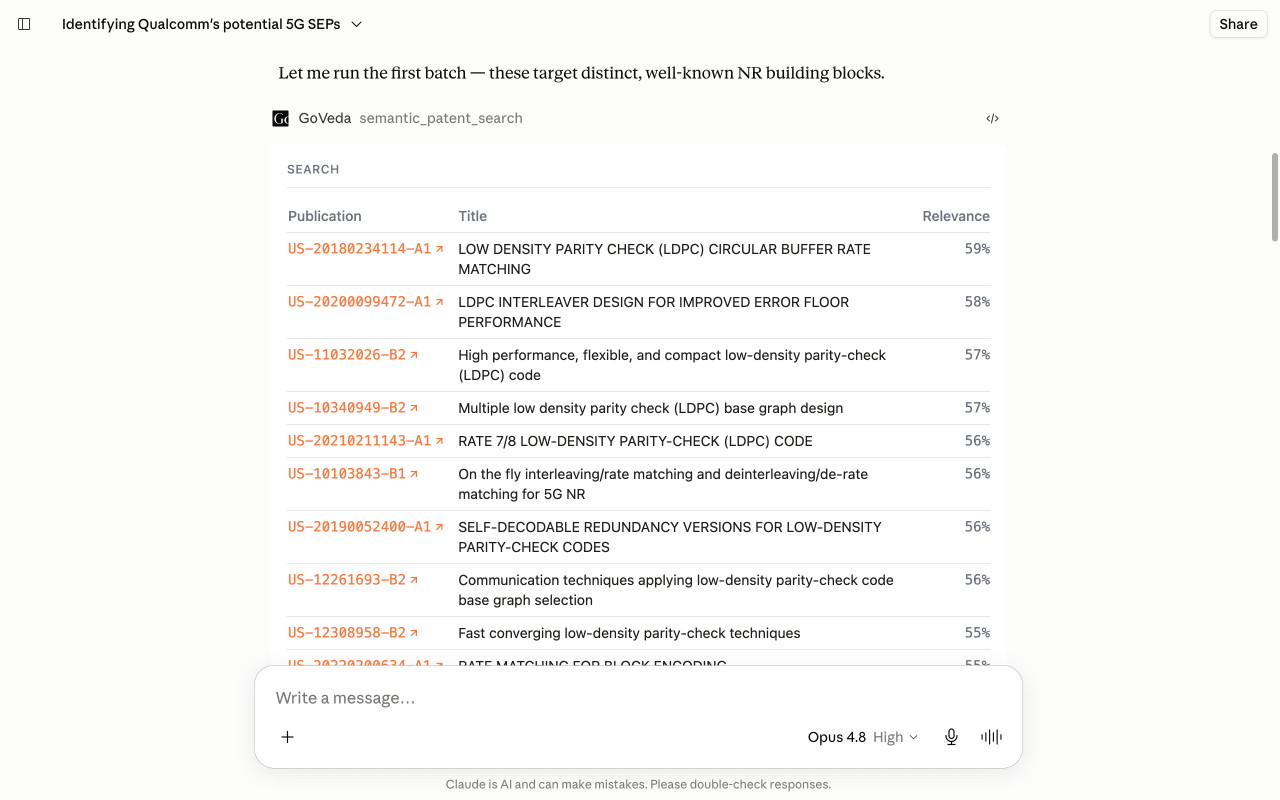Toggle the sidebar panel icon

click(x=24, y=24)
